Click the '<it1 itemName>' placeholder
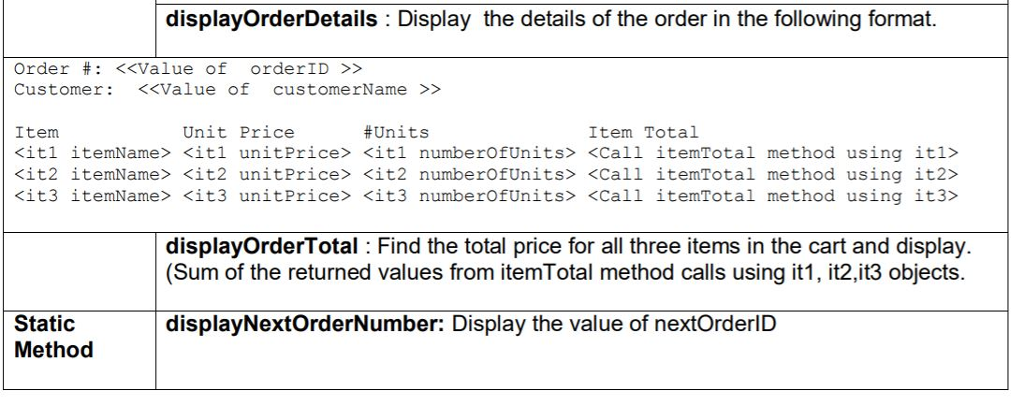Viewport: 1024px width, 420px height. tap(92, 153)
